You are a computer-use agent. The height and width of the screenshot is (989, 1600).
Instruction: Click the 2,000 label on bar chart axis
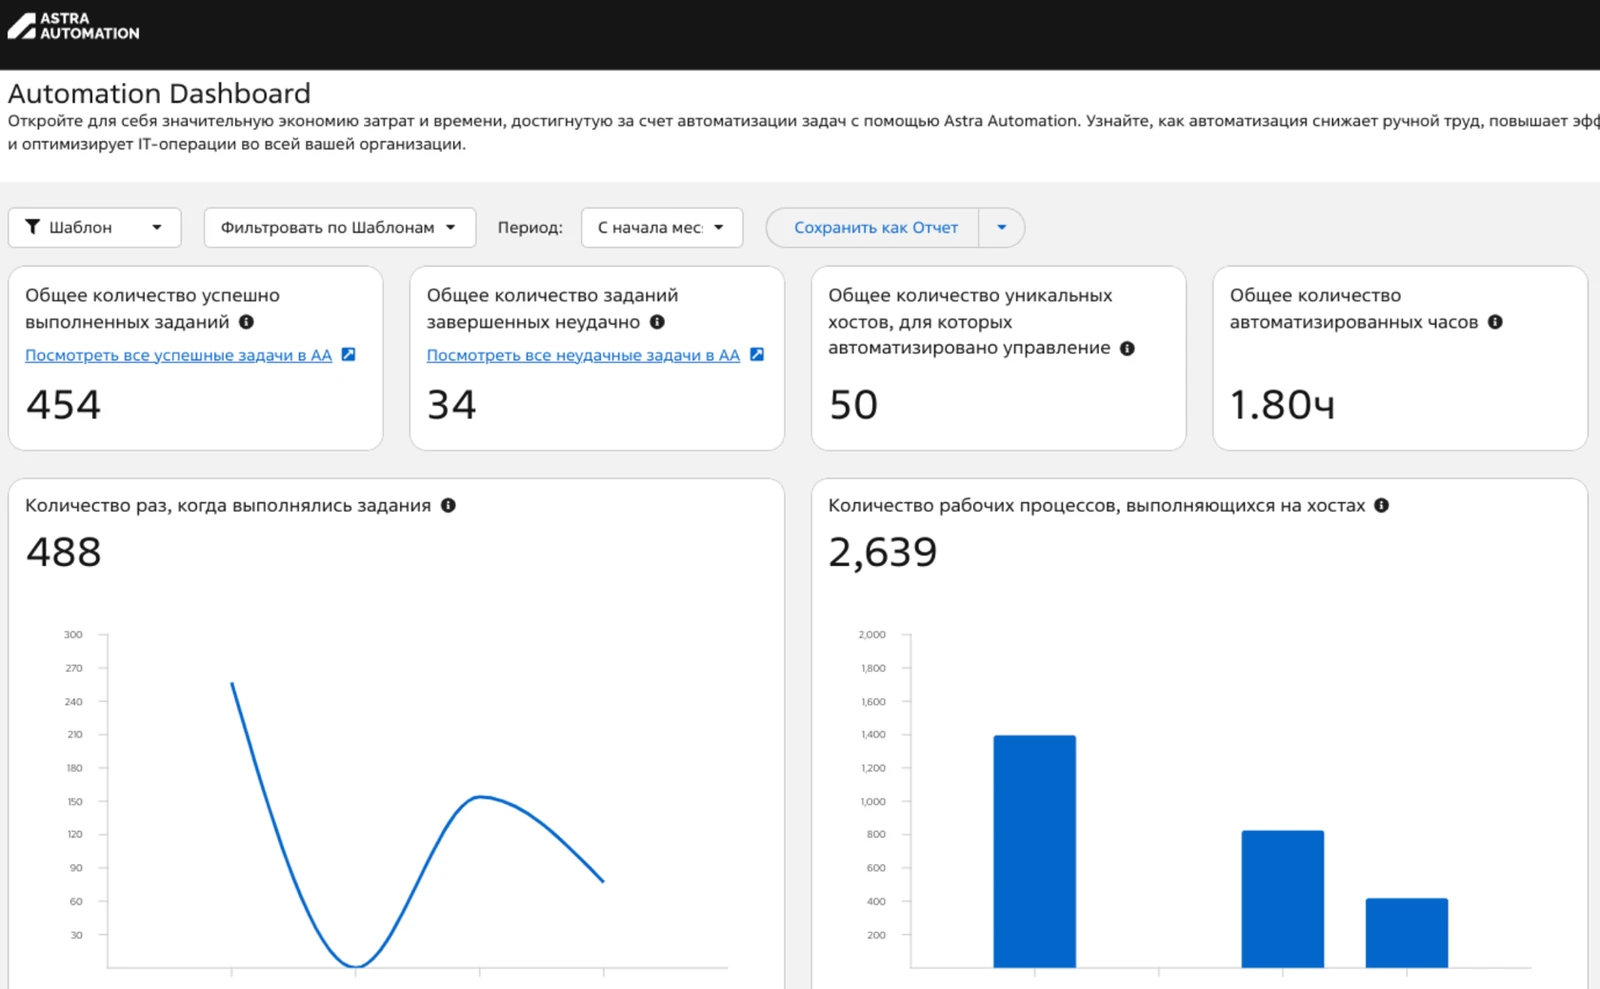pyautogui.click(x=872, y=634)
